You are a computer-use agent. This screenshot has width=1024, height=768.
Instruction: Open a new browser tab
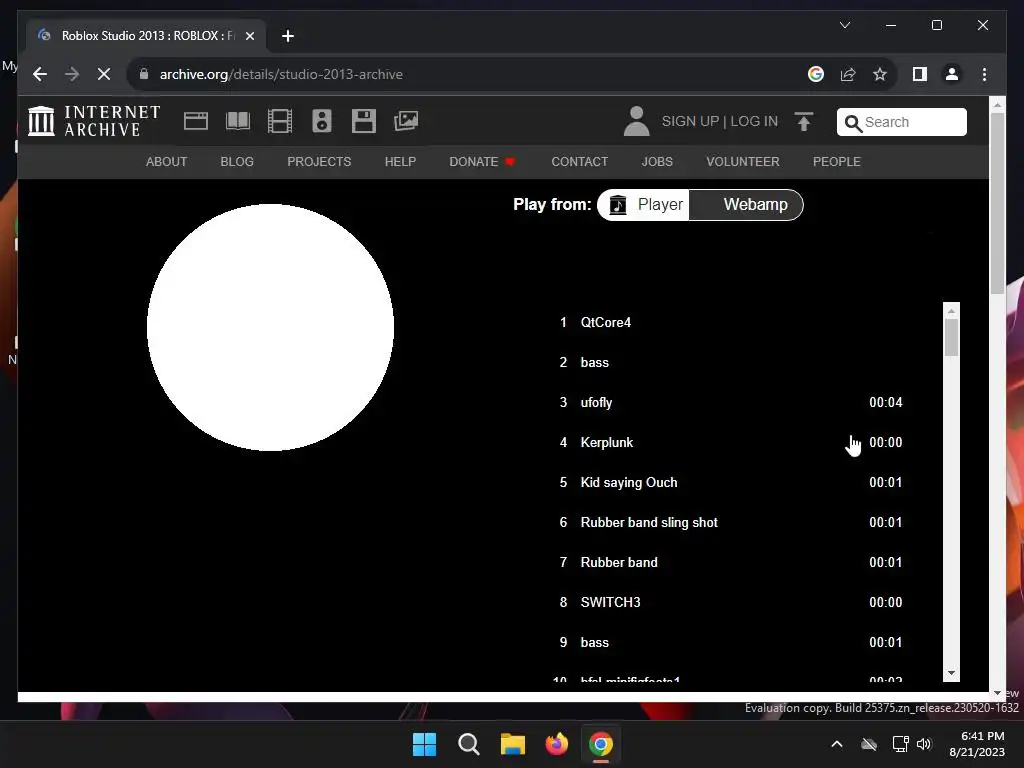288,36
